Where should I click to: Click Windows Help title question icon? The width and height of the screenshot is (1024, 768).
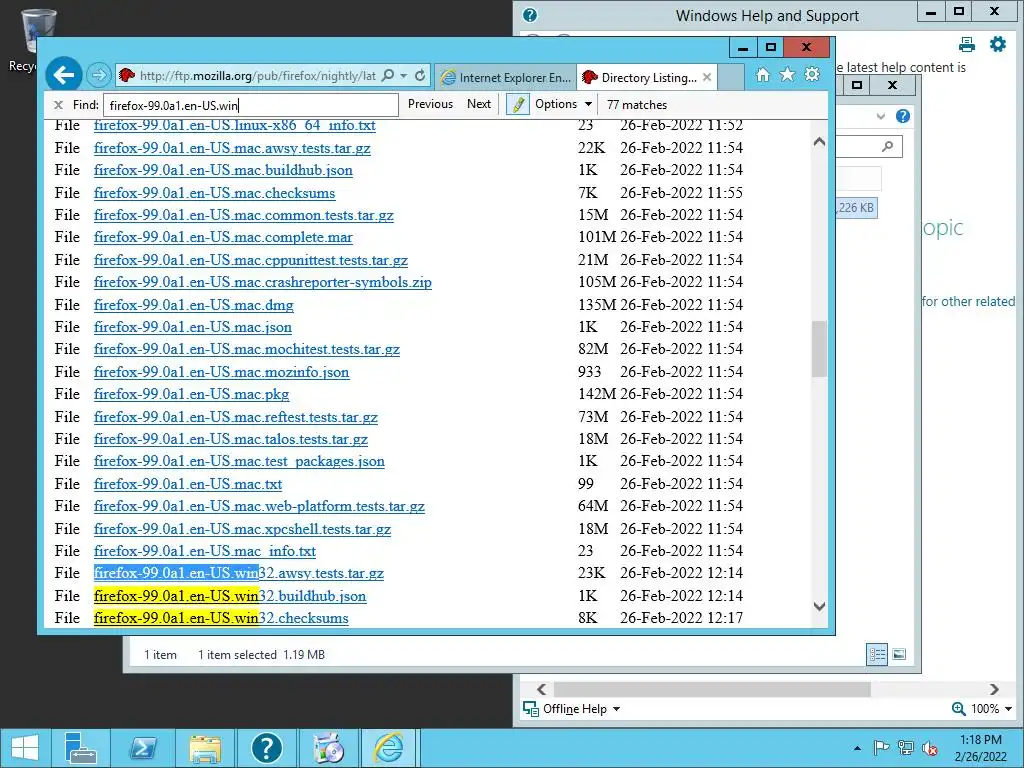point(530,15)
